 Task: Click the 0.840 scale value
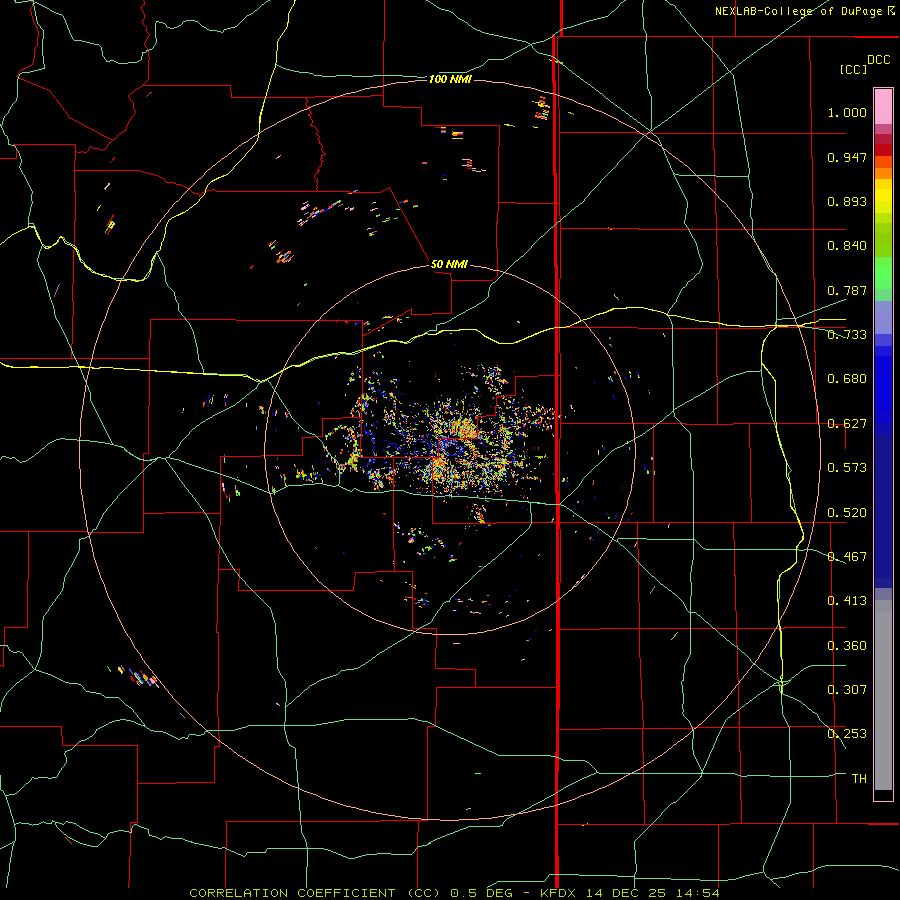click(x=847, y=246)
